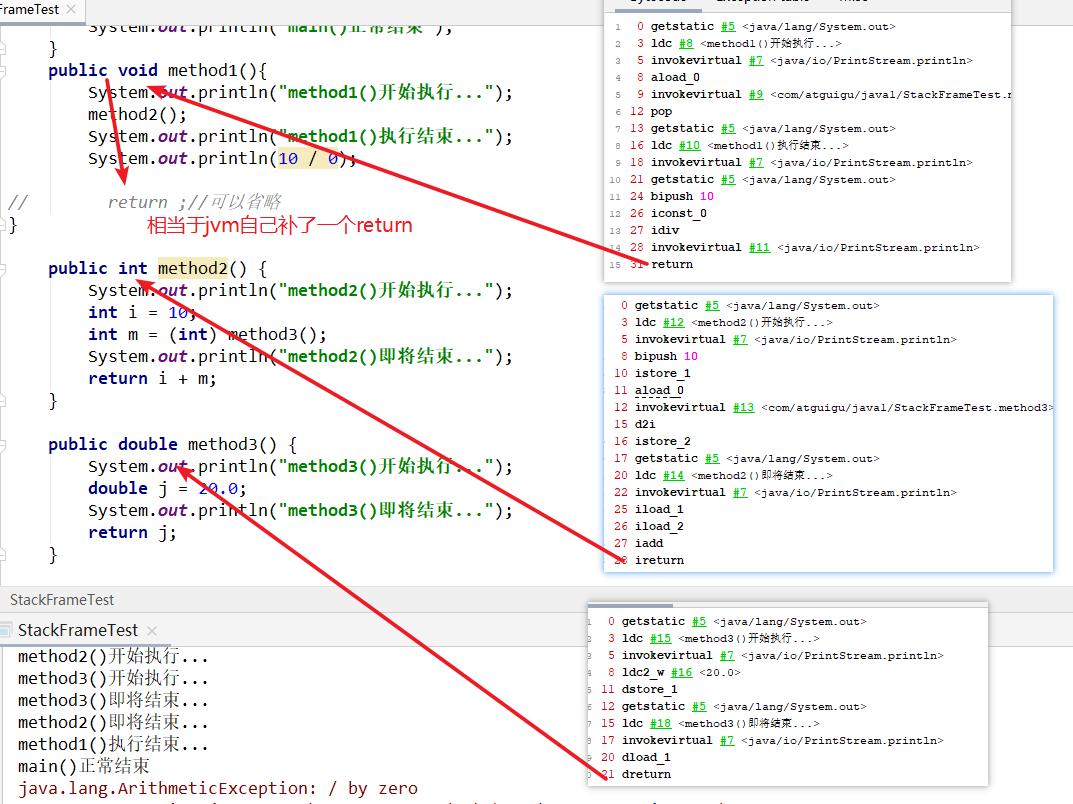Image resolution: width=1073 pixels, height=804 pixels.
Task: Click the run-configuration icon beside StackFrameTest tab
Action: [6, 630]
